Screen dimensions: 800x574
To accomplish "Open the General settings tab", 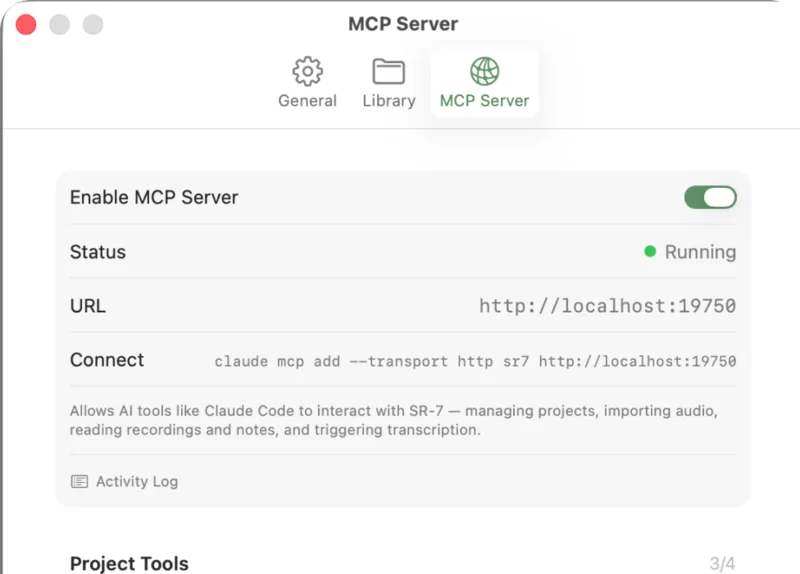I will (307, 83).
